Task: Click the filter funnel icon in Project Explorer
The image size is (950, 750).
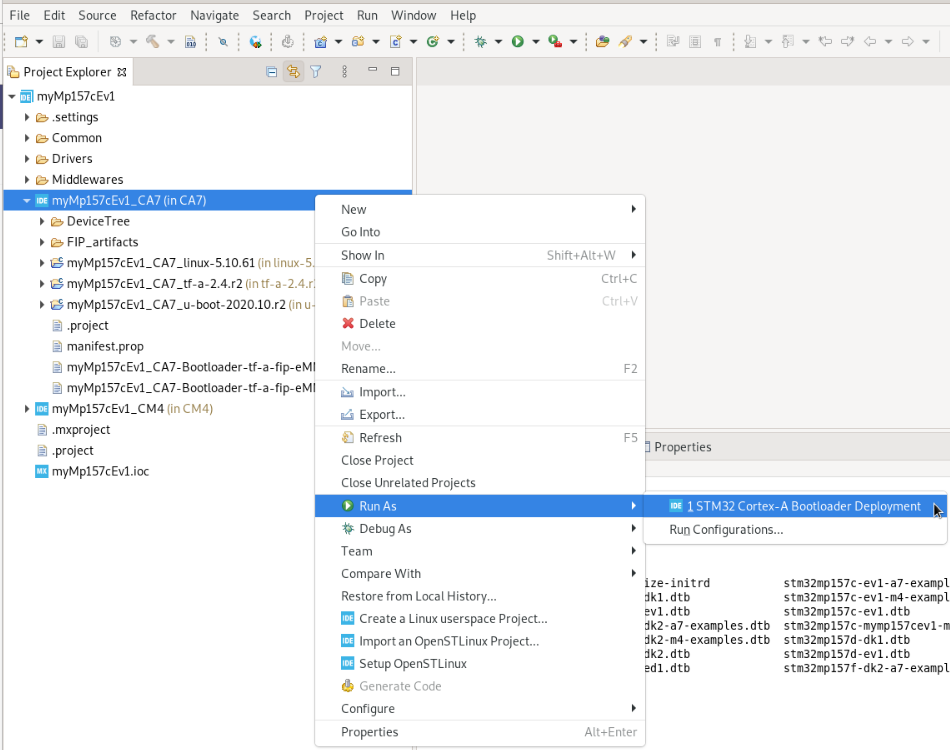Action: pos(316,72)
